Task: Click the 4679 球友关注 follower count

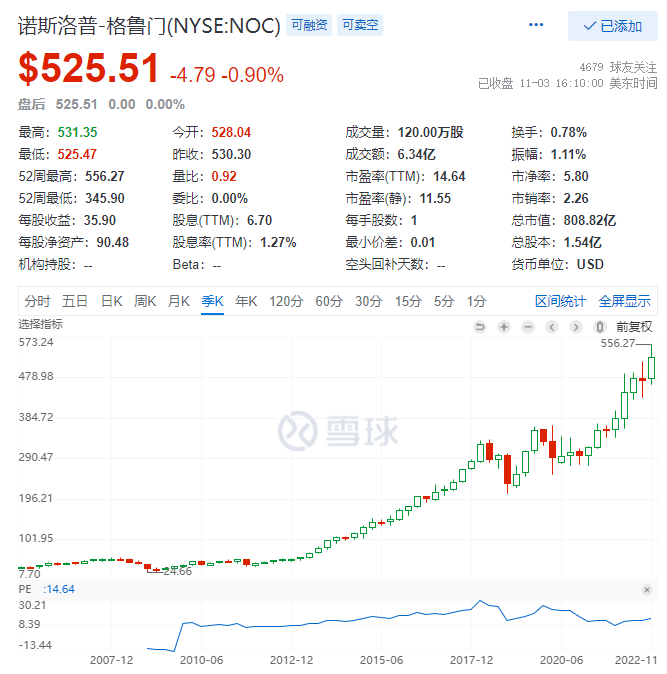Action: 618,67
